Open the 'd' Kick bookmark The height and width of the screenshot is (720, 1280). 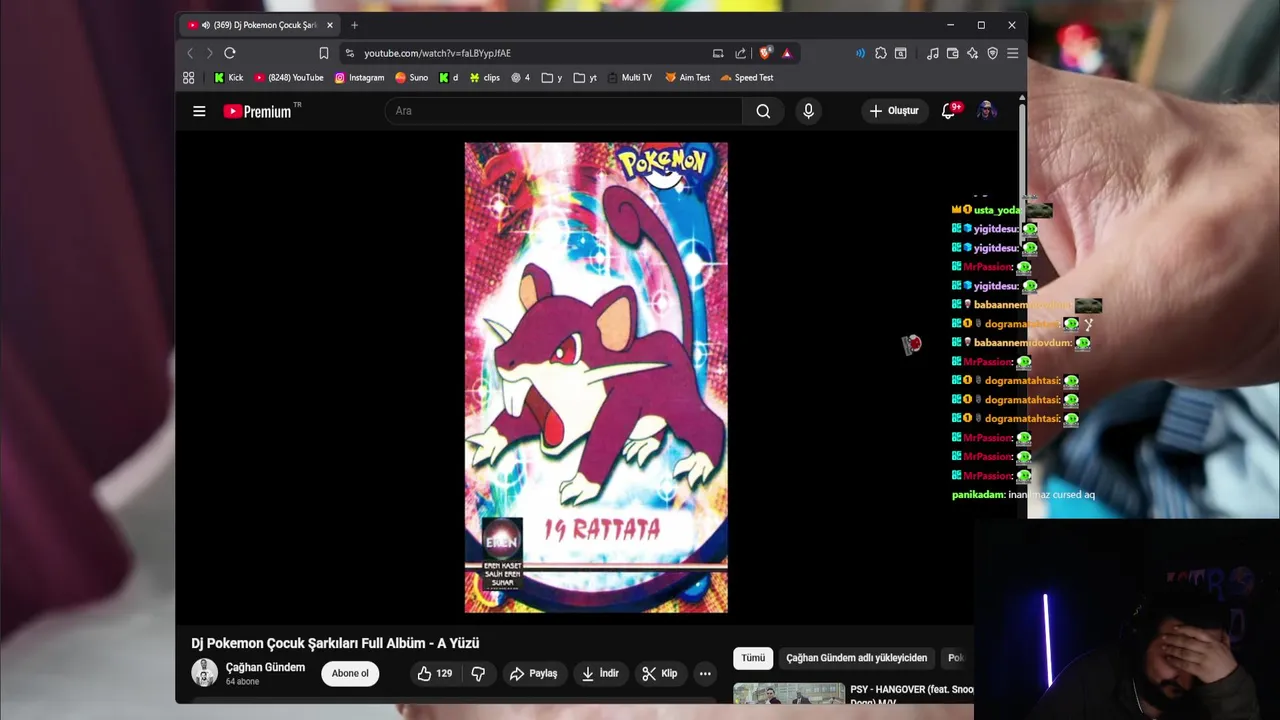click(x=449, y=77)
